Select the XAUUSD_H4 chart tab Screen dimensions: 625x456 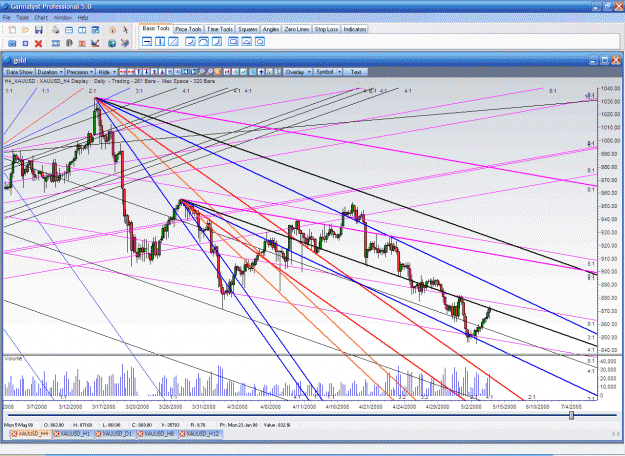(30, 433)
